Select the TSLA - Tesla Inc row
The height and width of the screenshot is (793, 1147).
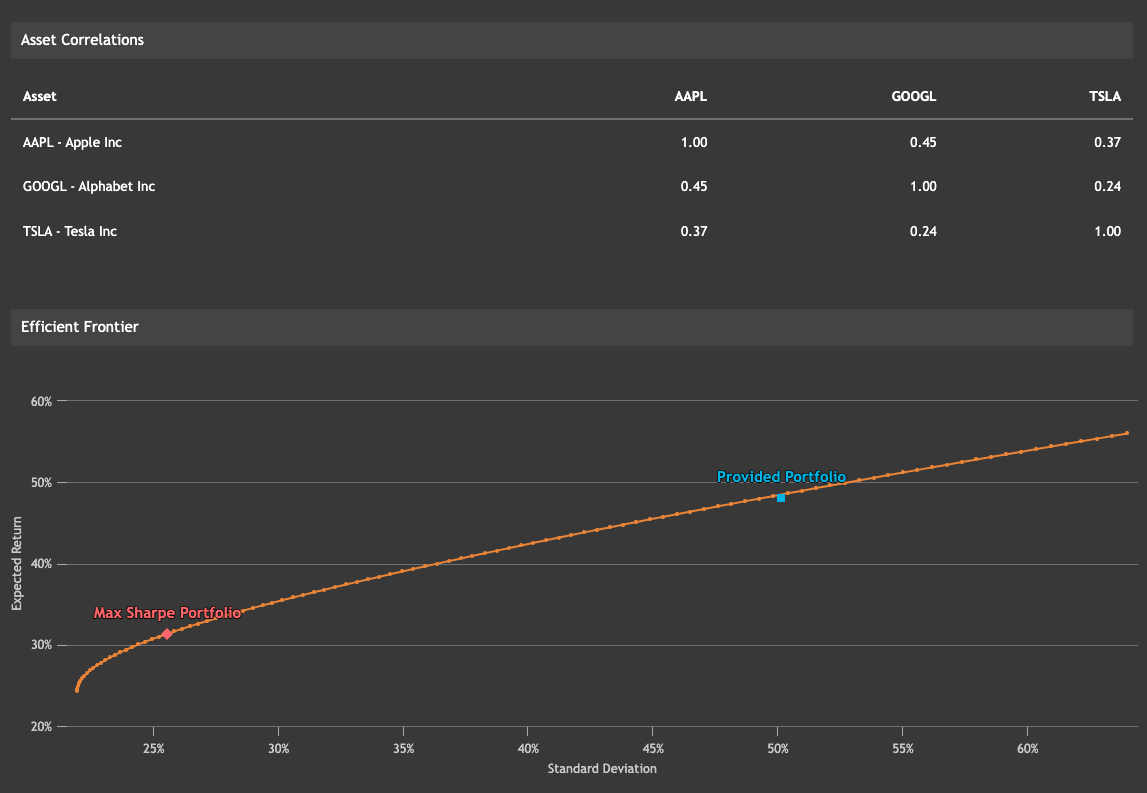69,231
